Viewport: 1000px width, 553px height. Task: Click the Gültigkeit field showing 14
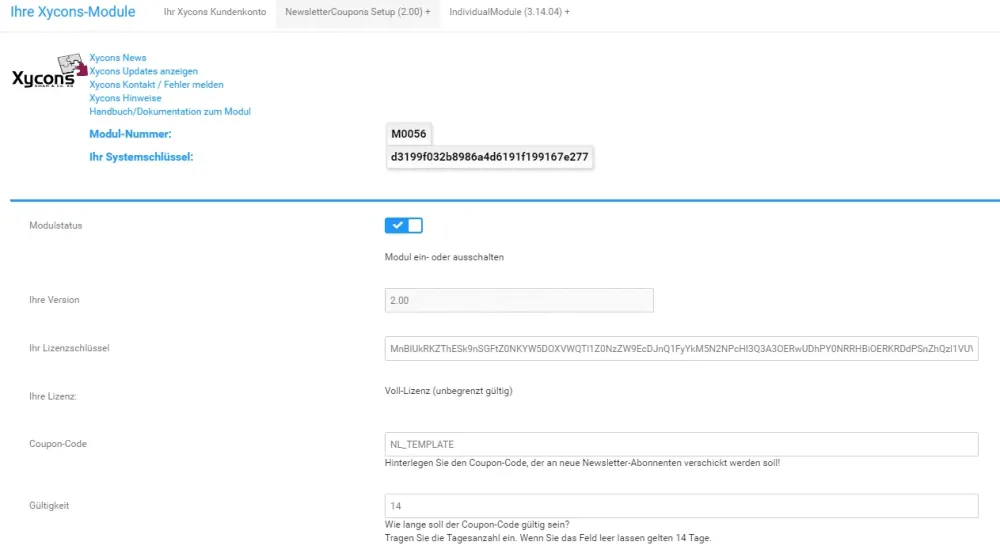681,506
